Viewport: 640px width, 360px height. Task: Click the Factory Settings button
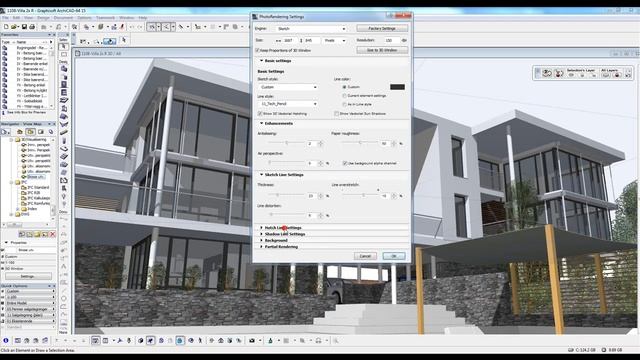pyautogui.click(x=382, y=28)
